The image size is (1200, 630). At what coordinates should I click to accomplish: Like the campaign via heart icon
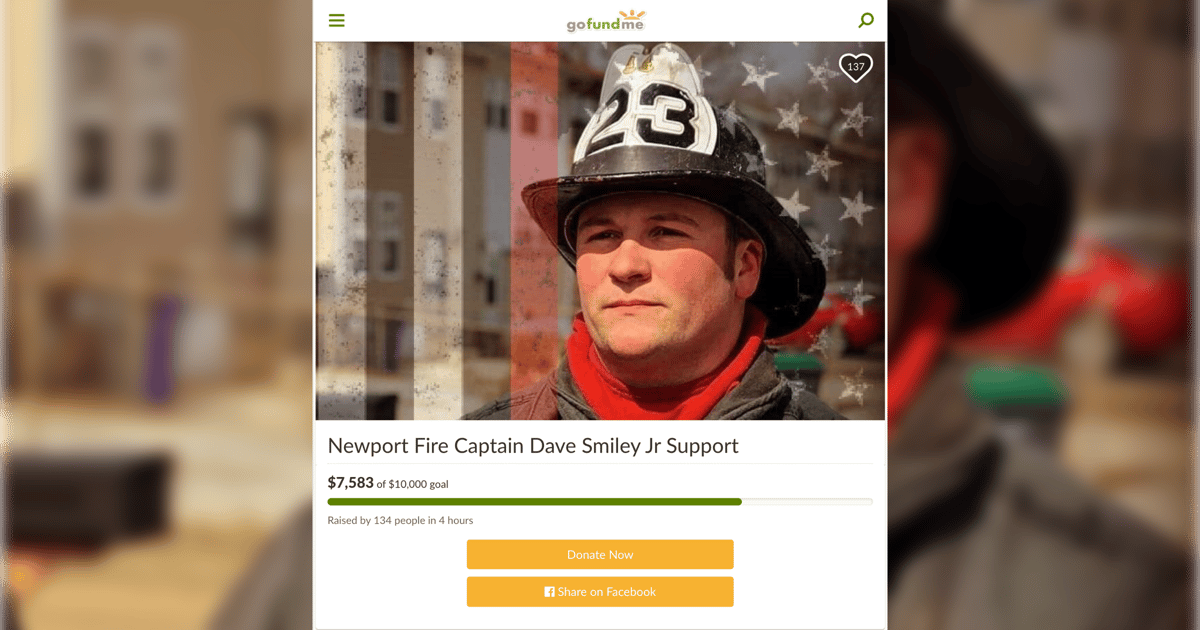pos(855,67)
